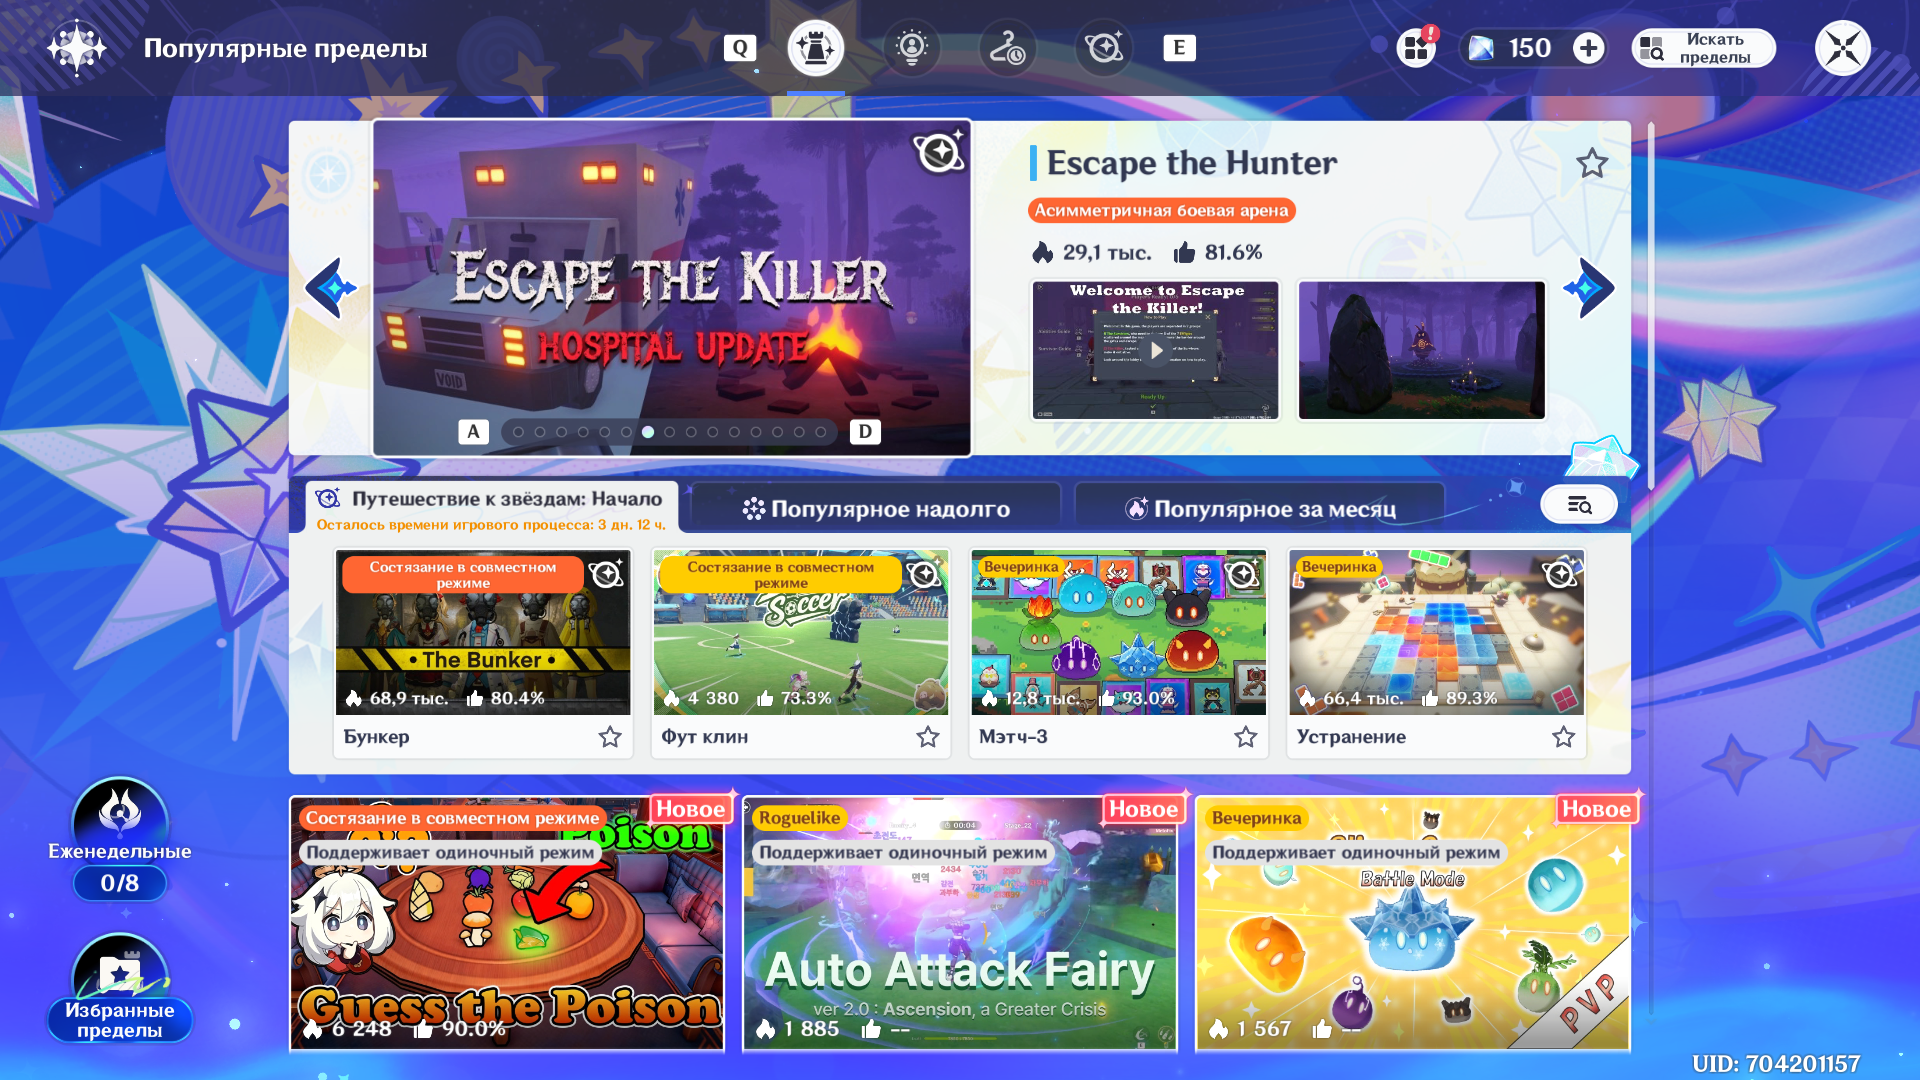Switch to Популярное за месяц tab
The image size is (1920, 1080).
pyautogui.click(x=1260, y=509)
